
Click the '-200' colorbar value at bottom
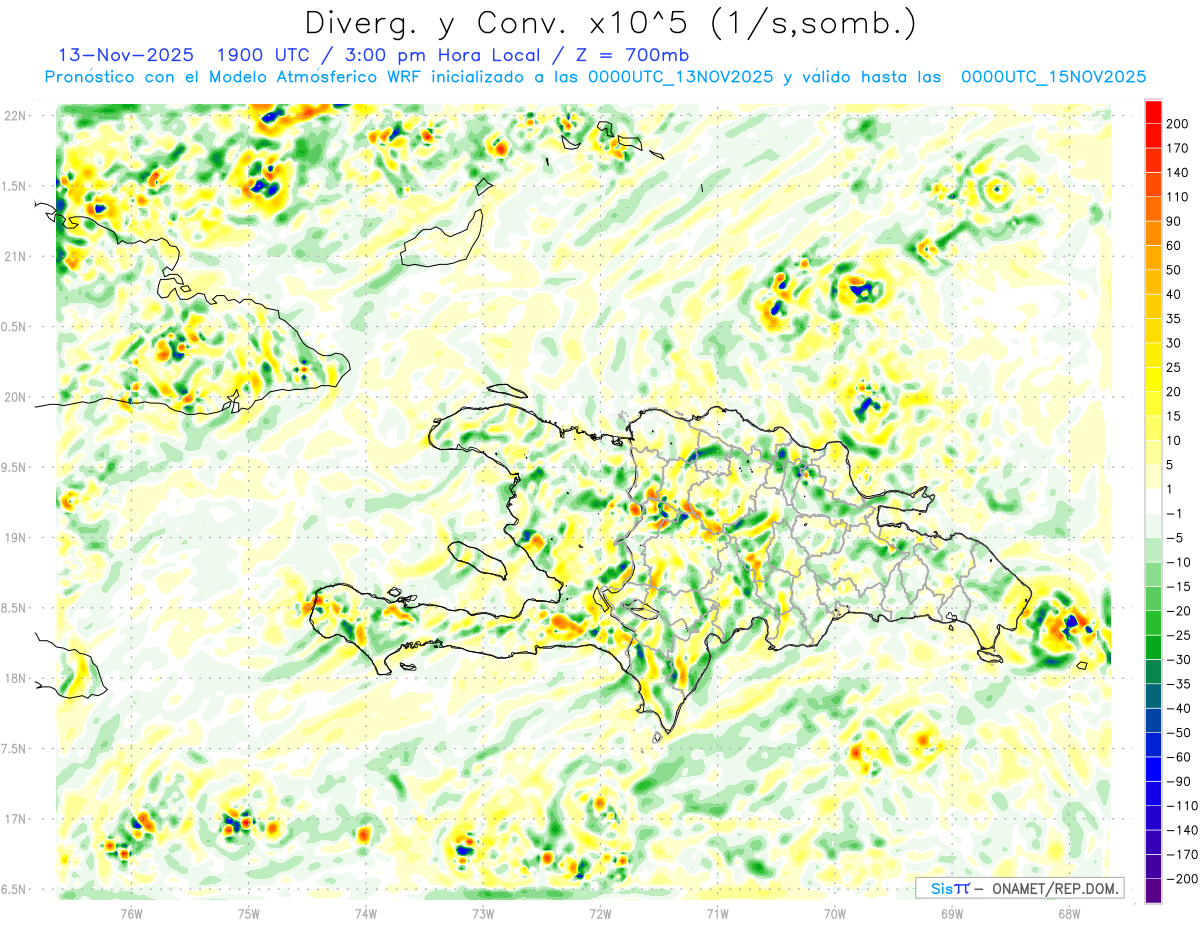1181,879
